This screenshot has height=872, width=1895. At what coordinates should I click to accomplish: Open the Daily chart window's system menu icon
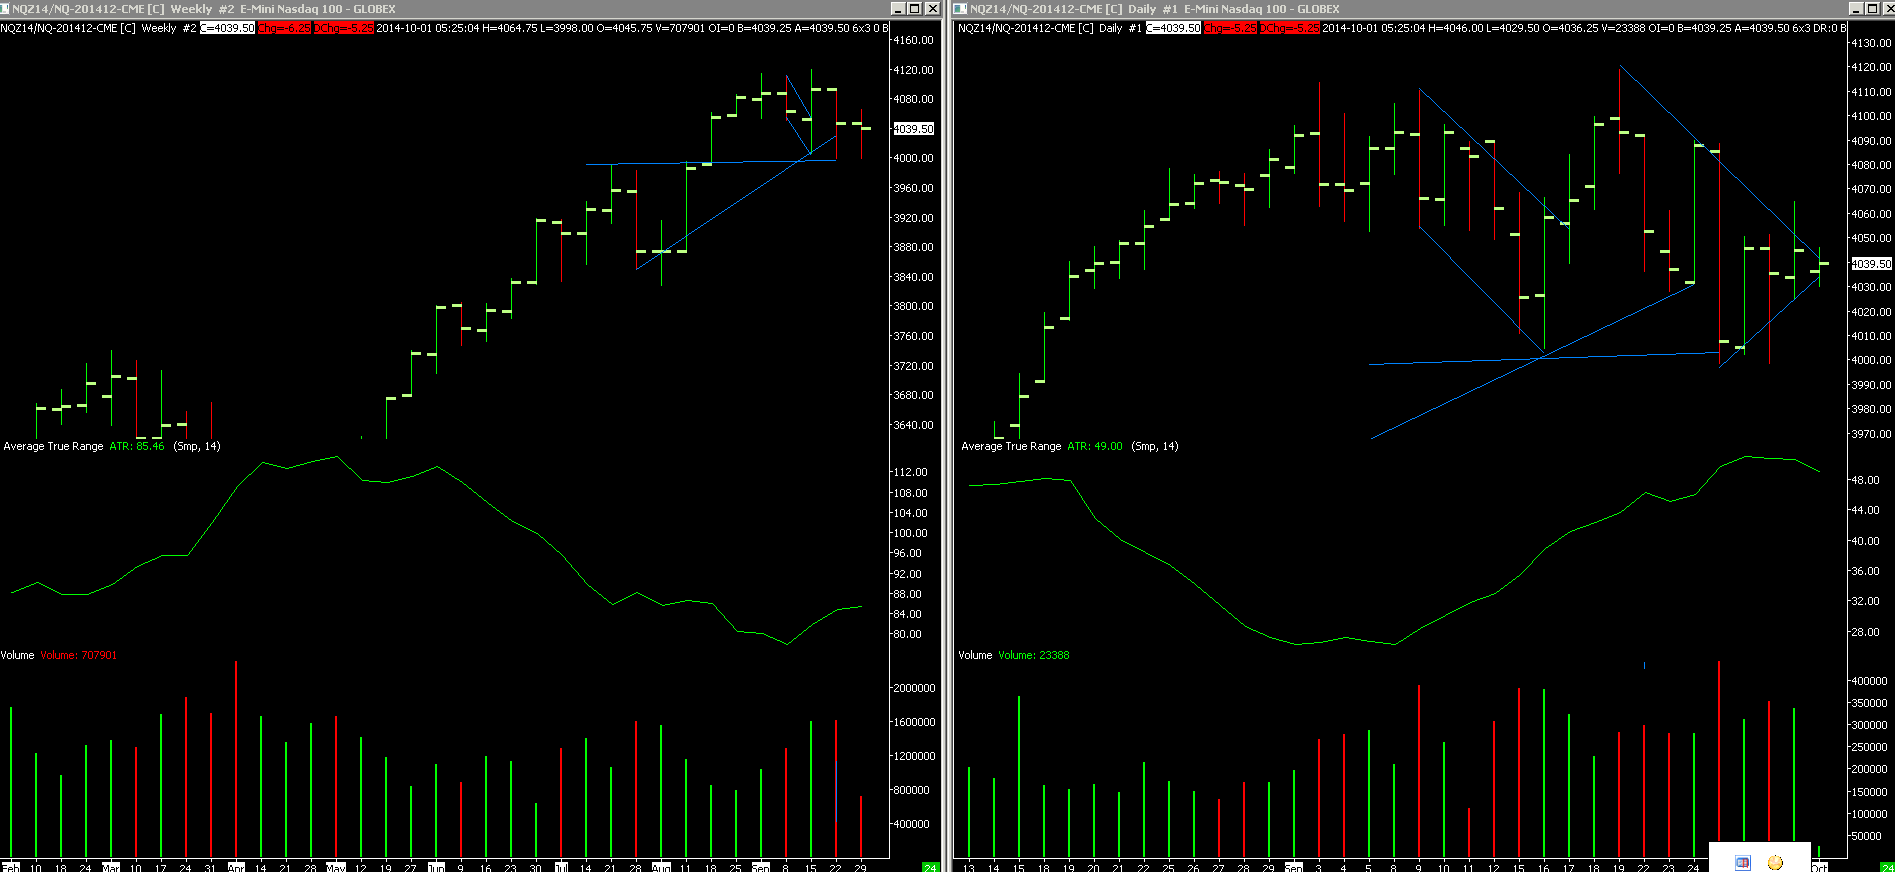(x=962, y=8)
